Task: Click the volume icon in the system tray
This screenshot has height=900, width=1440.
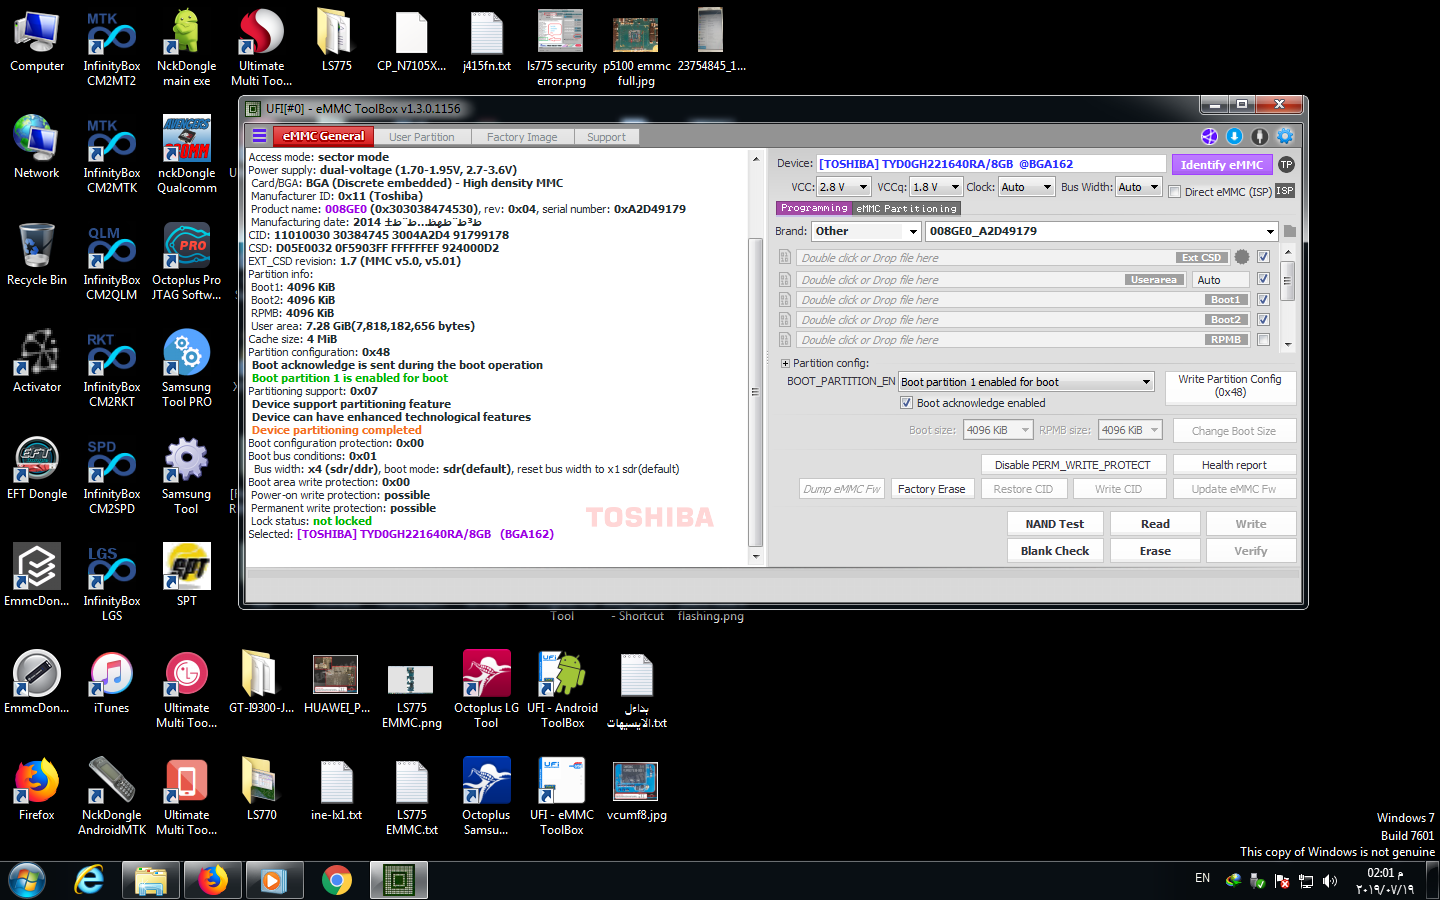Action: coord(1329,881)
